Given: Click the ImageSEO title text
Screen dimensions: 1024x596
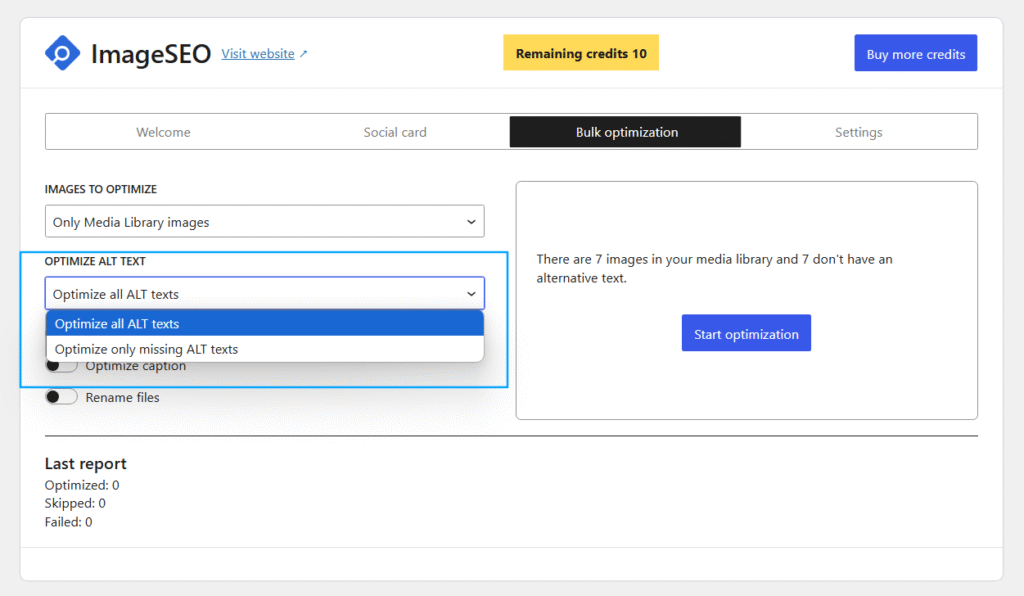Looking at the screenshot, I should tap(151, 54).
